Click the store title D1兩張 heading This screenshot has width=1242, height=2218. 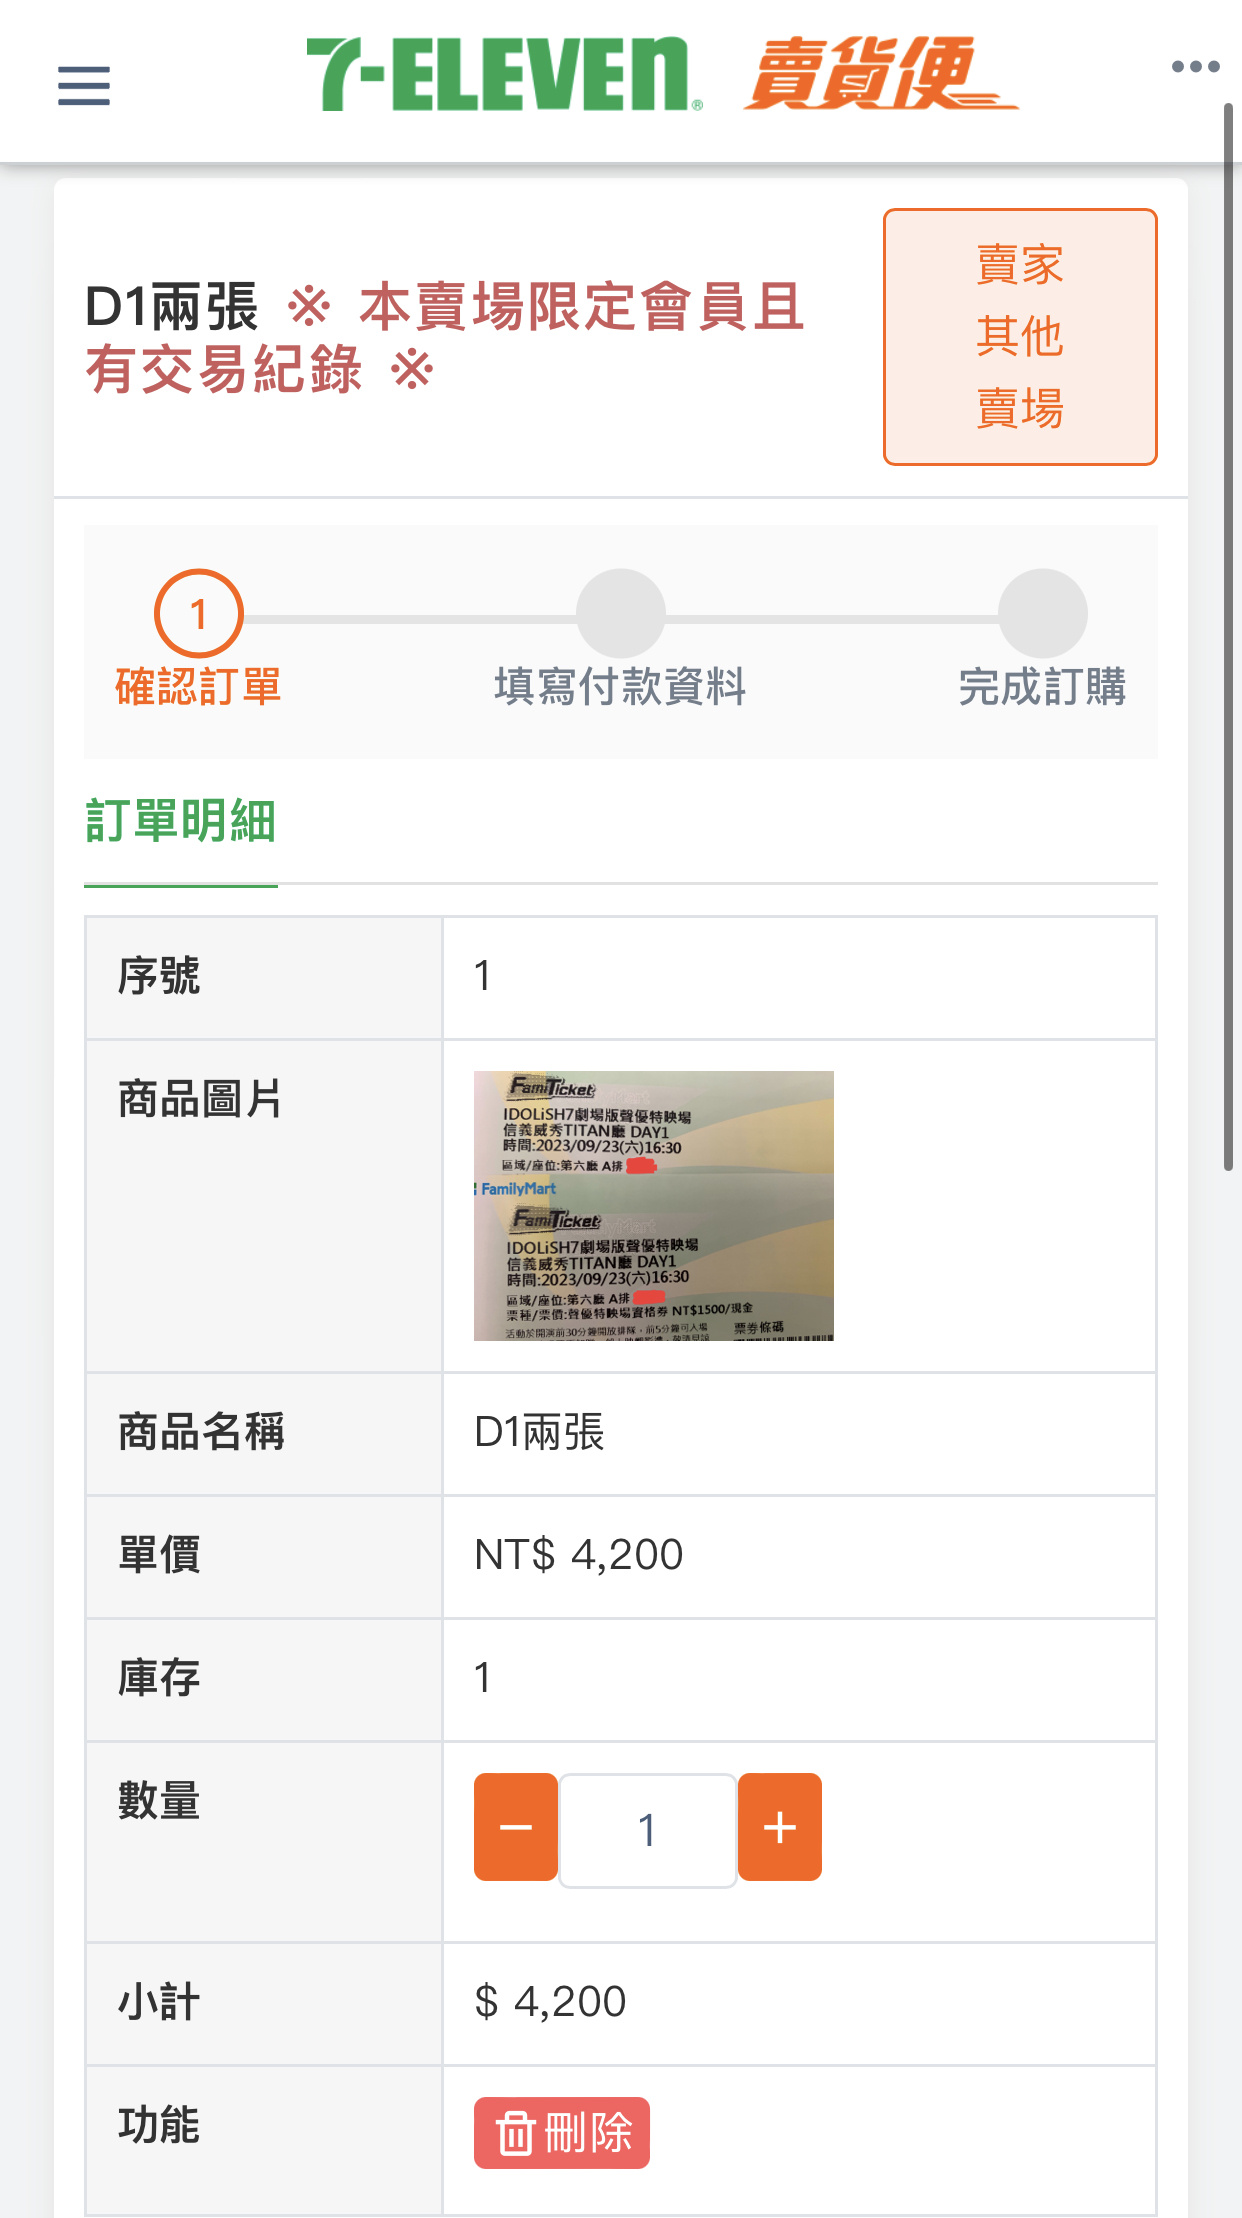pyautogui.click(x=171, y=306)
